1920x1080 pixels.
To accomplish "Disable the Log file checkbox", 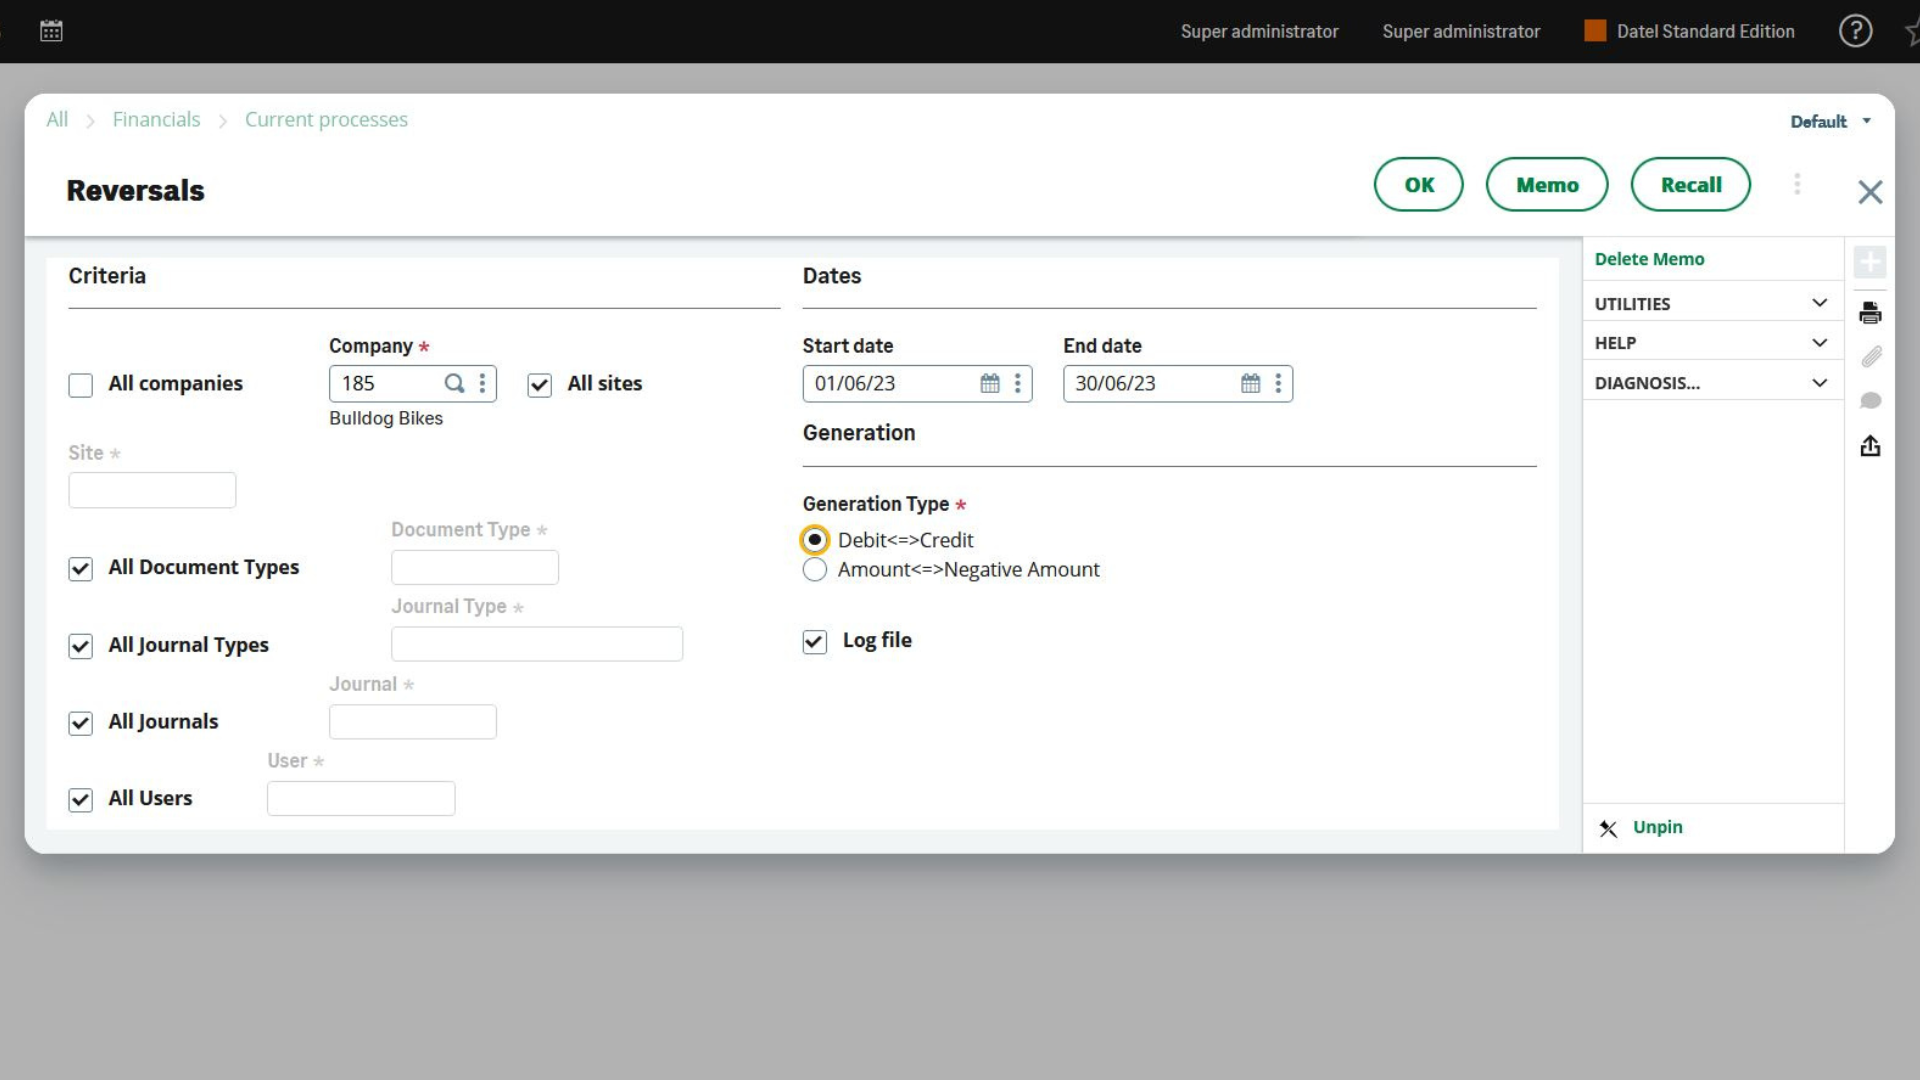I will [814, 641].
